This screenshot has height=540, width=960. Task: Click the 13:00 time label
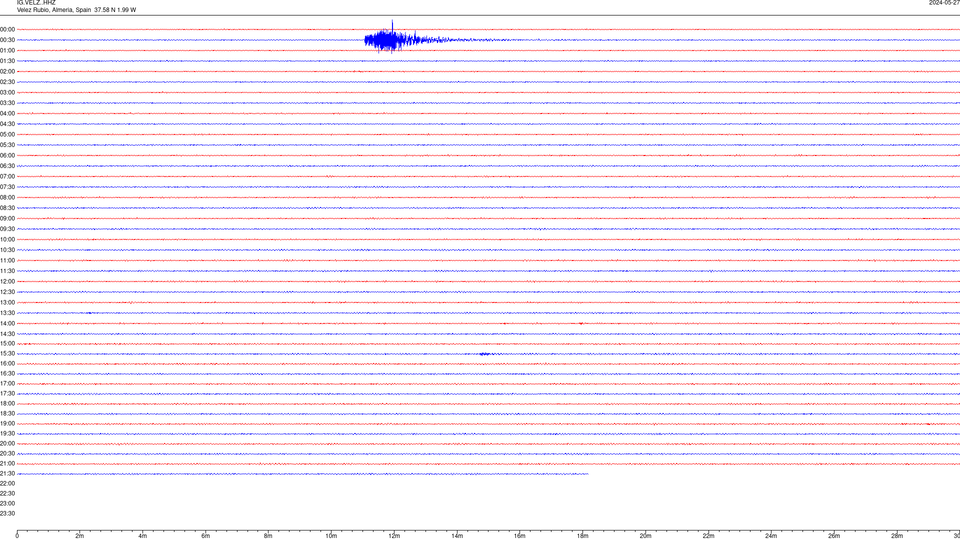pos(7,303)
